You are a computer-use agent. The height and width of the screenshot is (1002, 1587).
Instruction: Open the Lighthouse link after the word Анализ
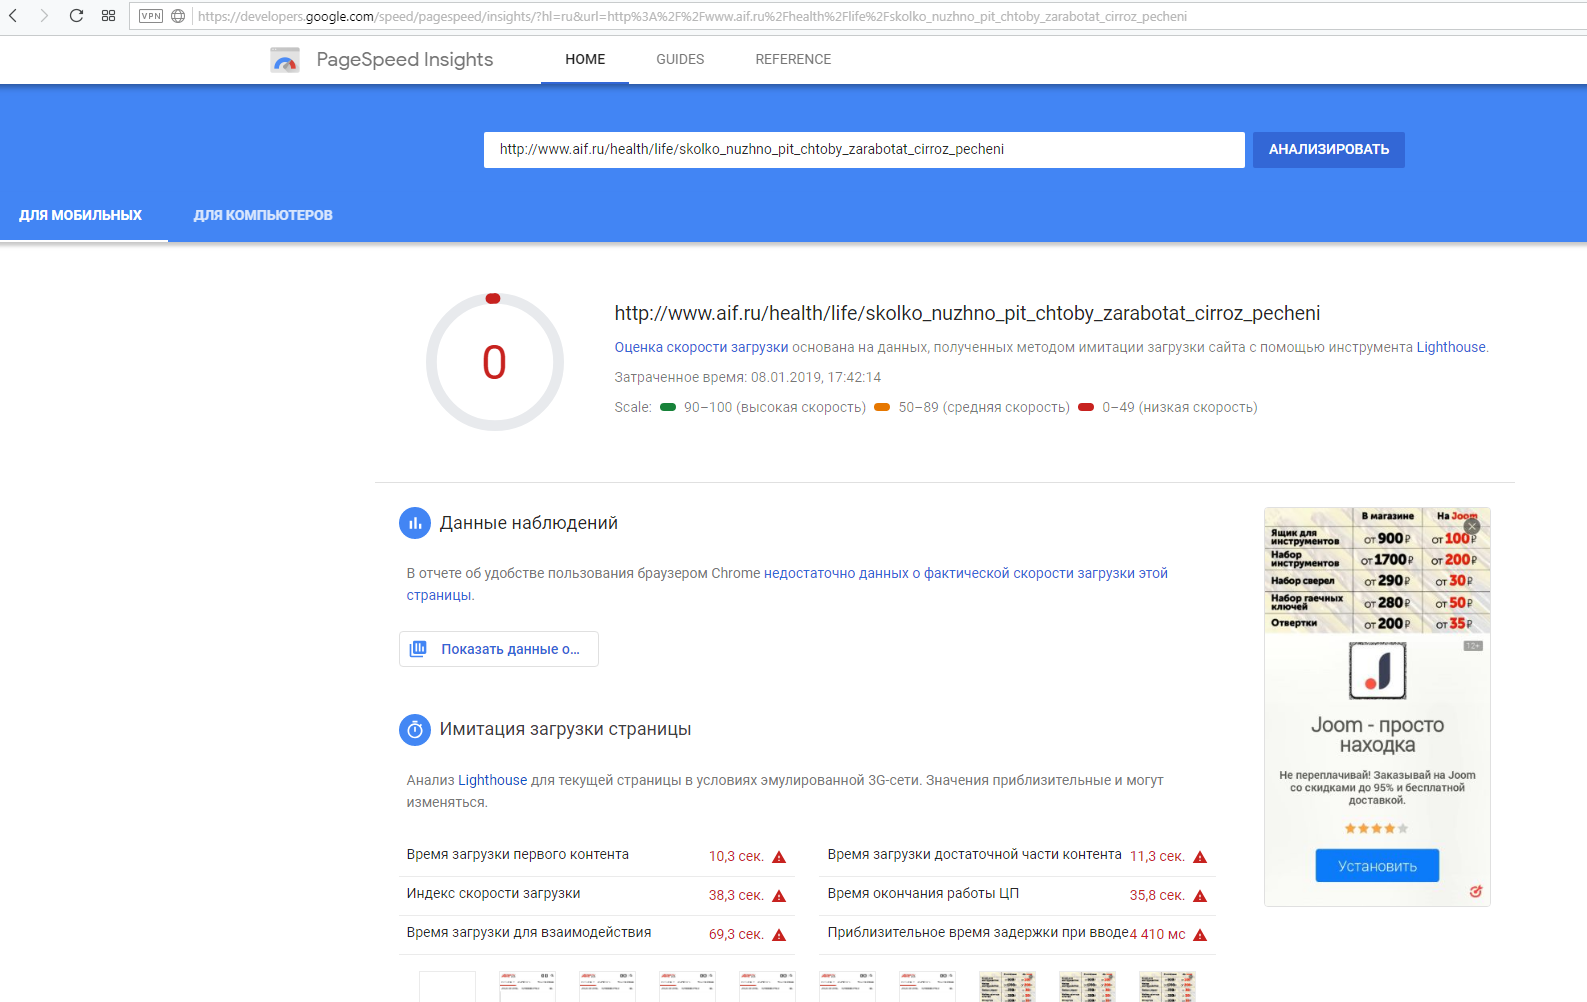coord(492,781)
